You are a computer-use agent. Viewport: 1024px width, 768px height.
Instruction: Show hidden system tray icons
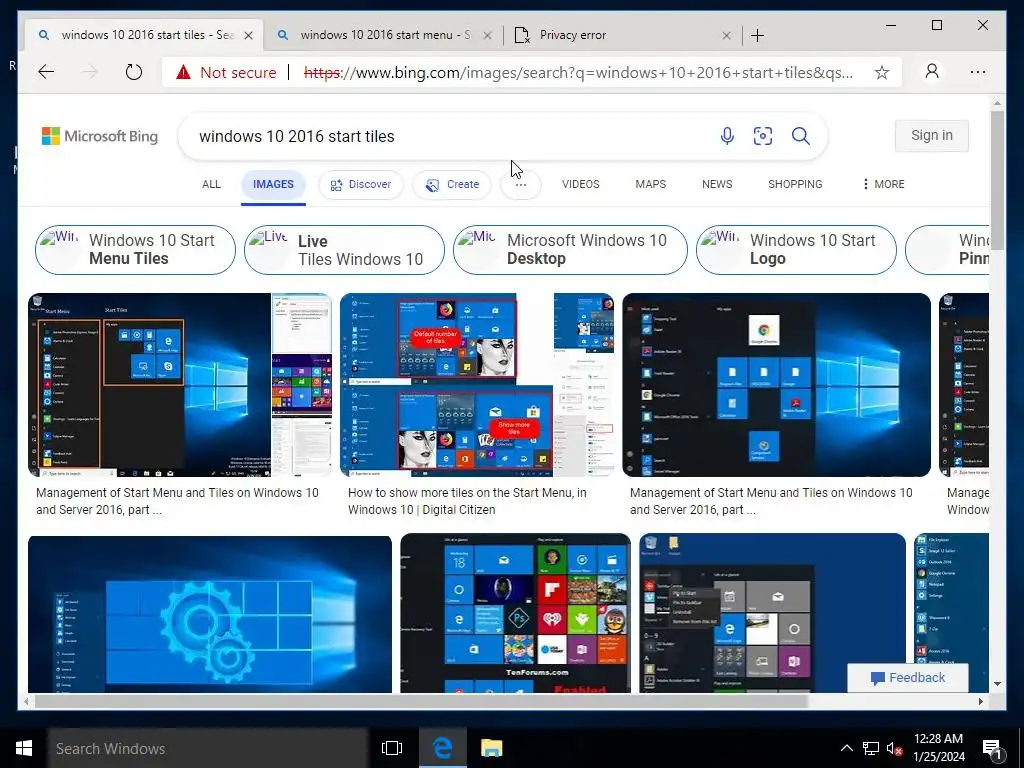[846, 748]
